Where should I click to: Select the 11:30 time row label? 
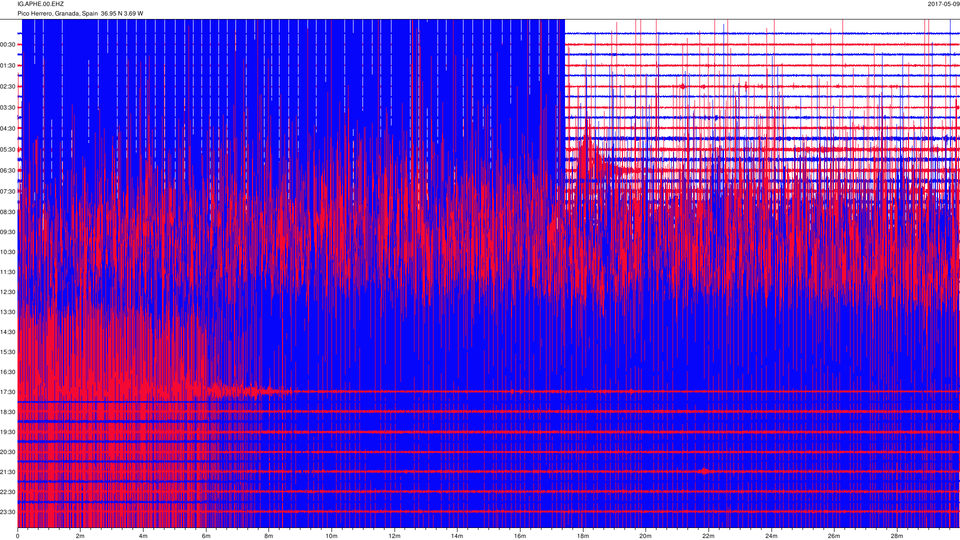click(8, 272)
